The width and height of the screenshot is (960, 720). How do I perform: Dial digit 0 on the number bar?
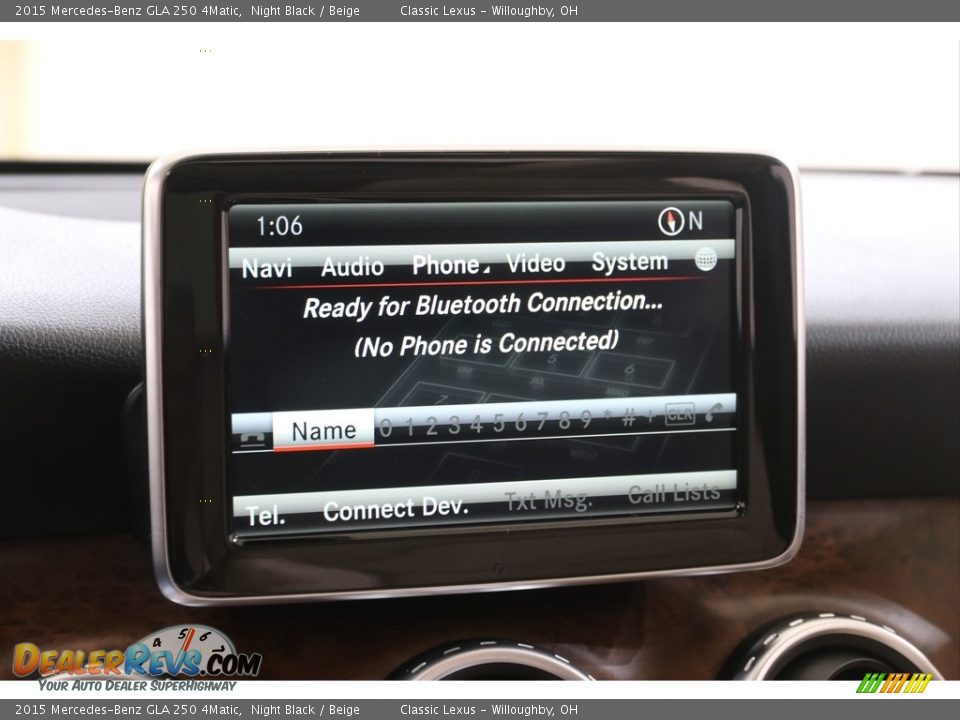pos(385,427)
